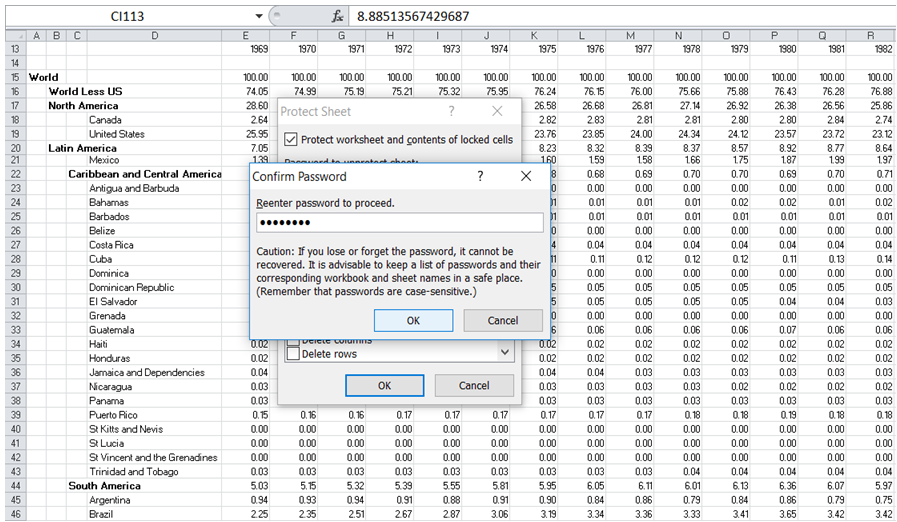
Task: Click Argentina 1972 value 0.91
Action: 404,500
